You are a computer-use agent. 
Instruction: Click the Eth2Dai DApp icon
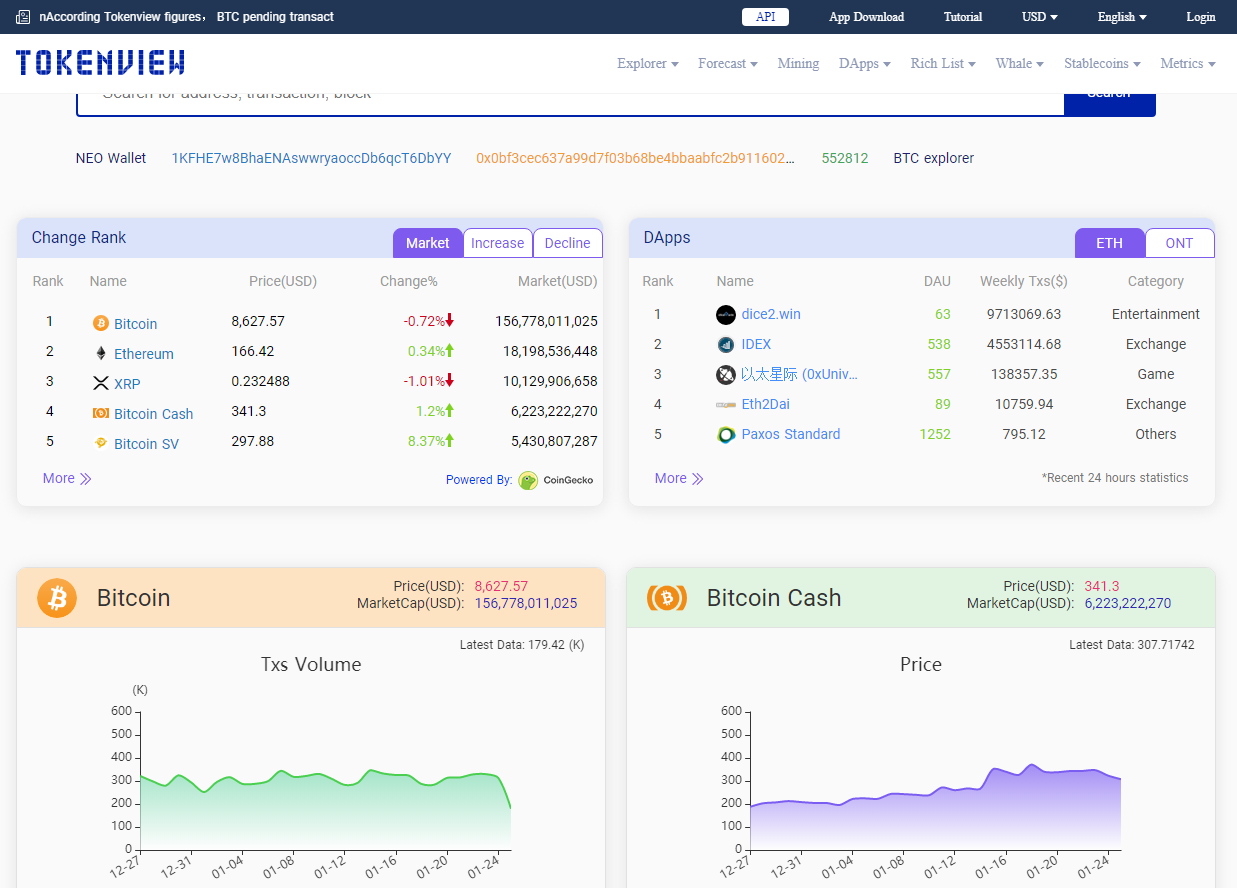(726, 404)
